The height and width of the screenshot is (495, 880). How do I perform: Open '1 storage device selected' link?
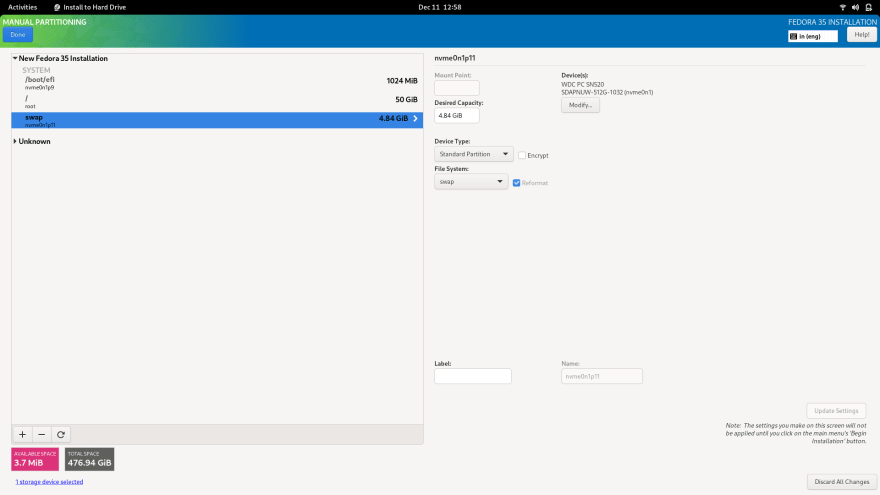point(49,482)
